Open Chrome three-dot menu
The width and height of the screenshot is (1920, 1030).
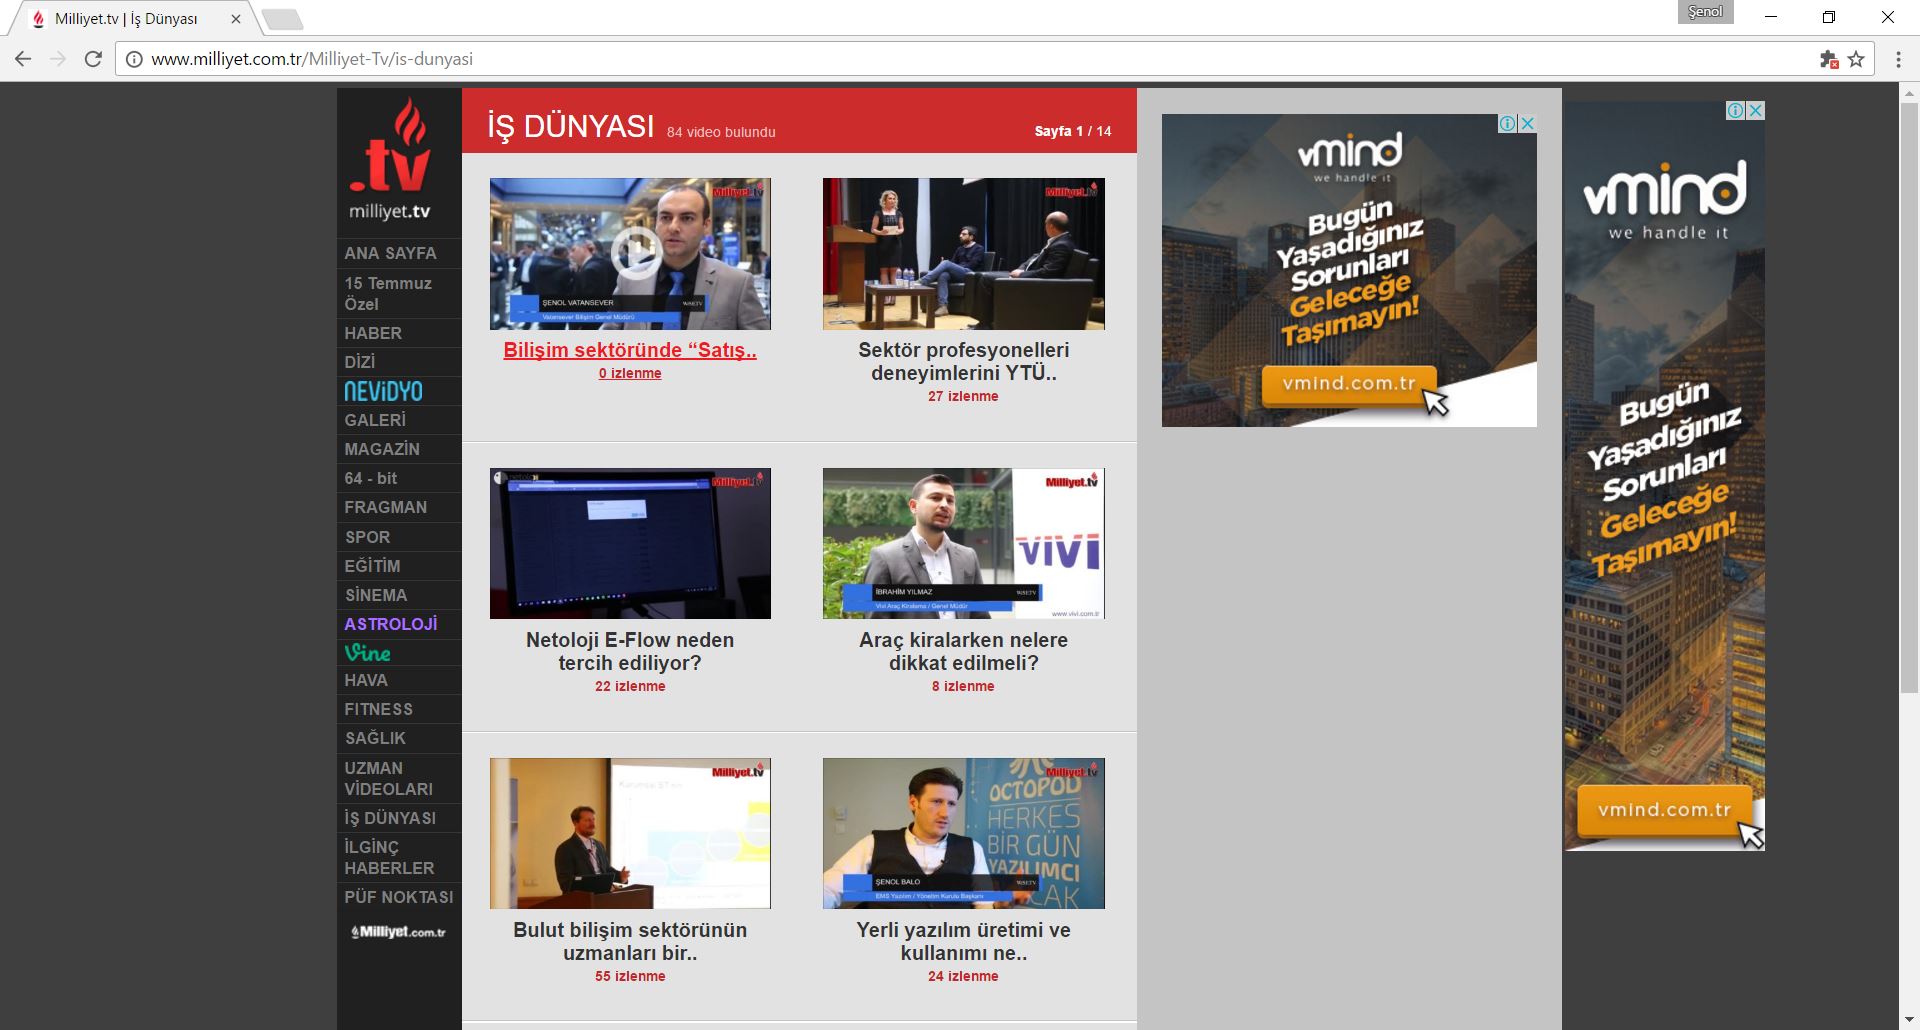click(1898, 59)
